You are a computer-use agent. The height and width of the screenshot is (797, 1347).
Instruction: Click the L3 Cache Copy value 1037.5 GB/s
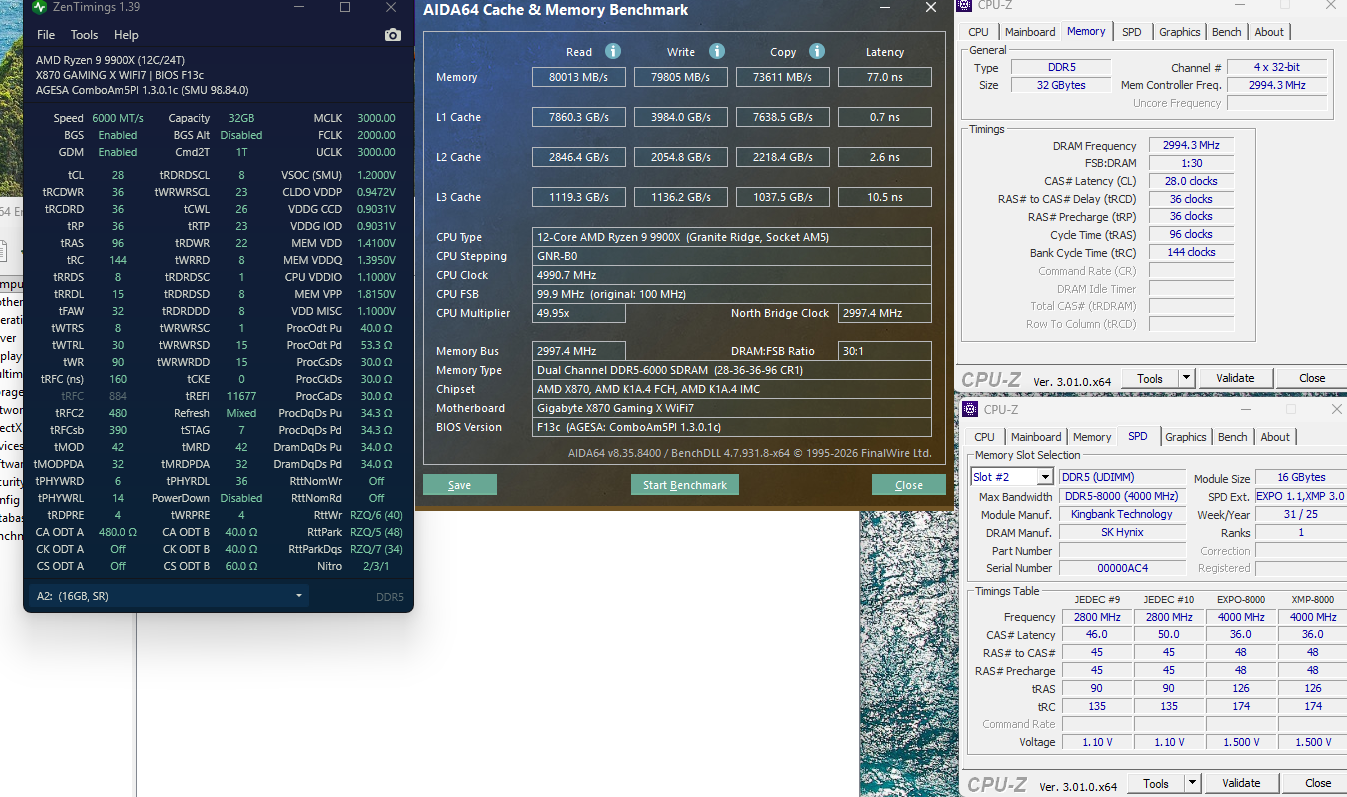point(783,197)
